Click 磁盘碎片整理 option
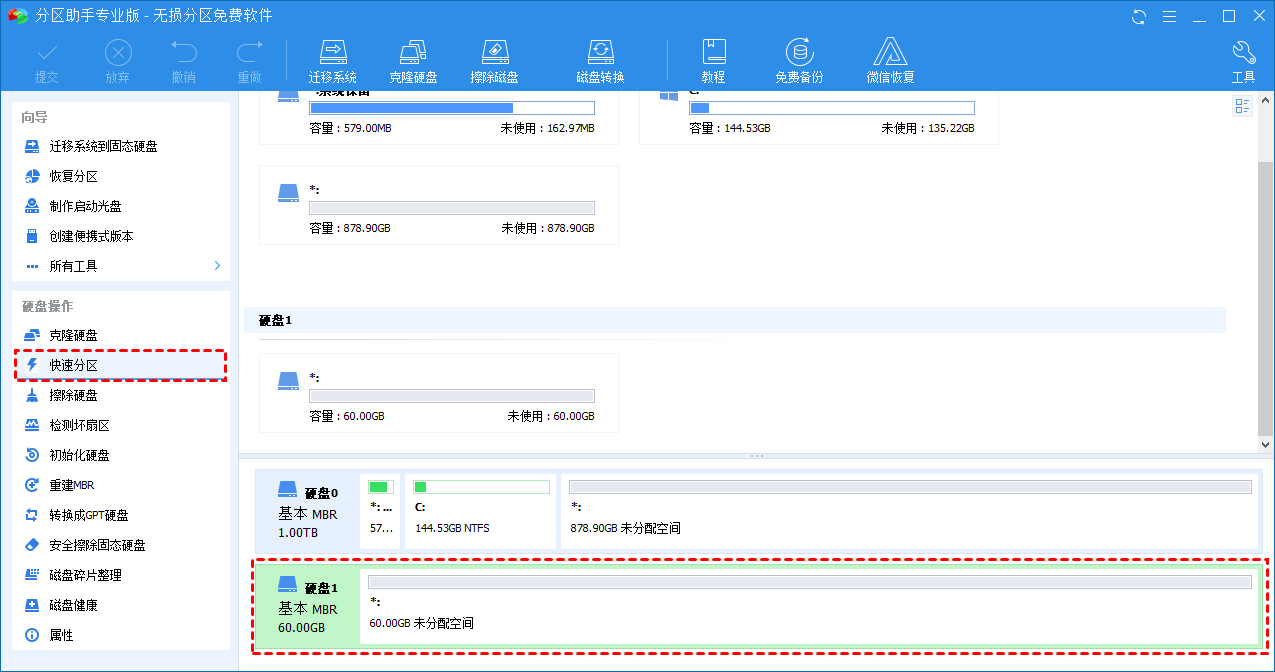Image resolution: width=1275 pixels, height=672 pixels. click(x=86, y=575)
